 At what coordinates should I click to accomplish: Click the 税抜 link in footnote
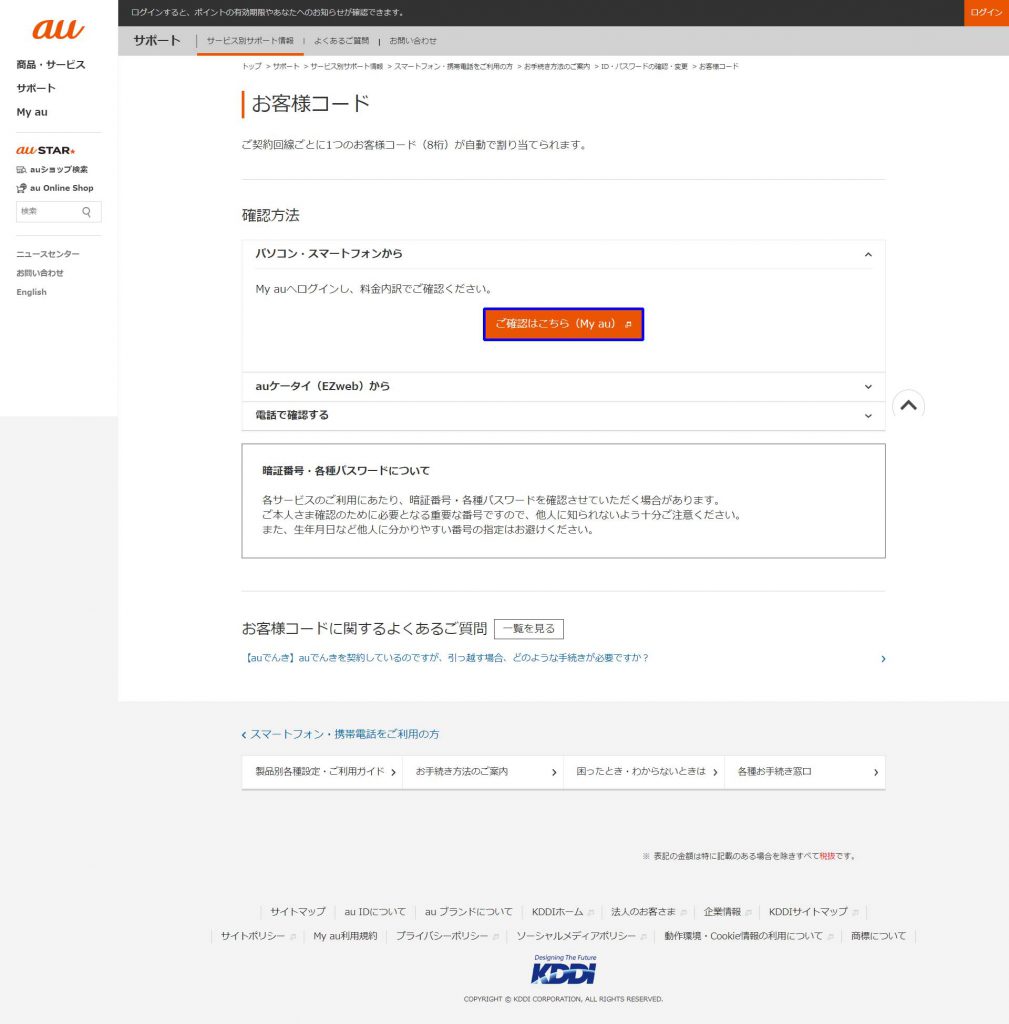coord(827,856)
